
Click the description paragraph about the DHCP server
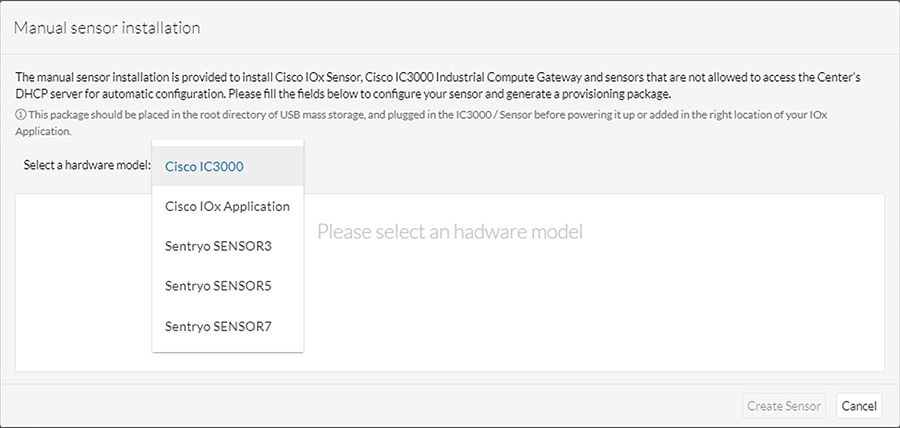pos(438,85)
